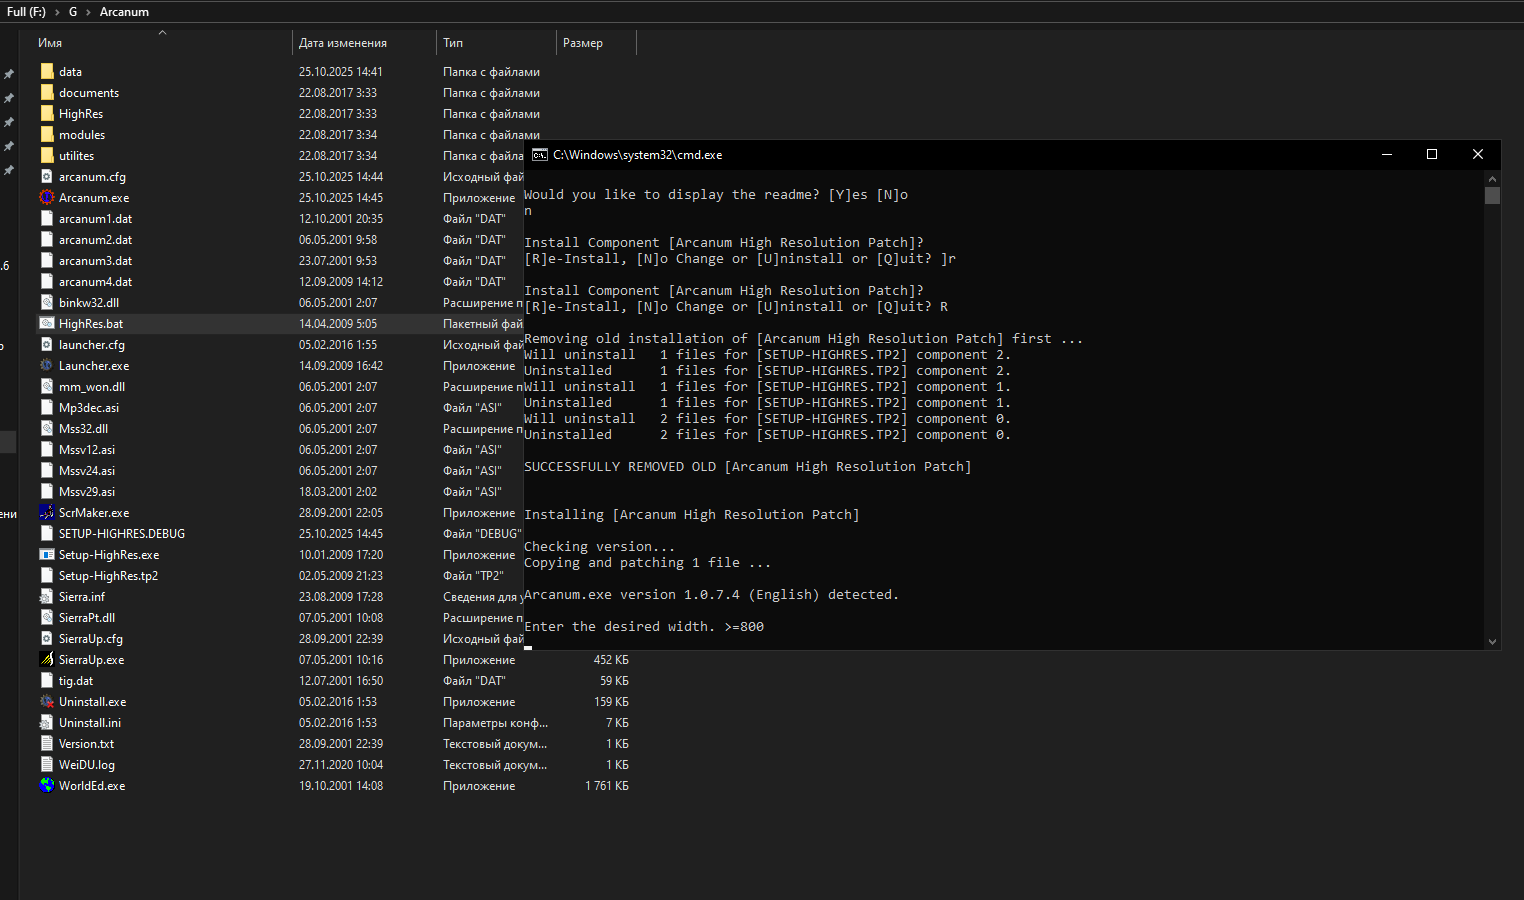Select the Mp3dec.asi file name
Image resolution: width=1524 pixels, height=900 pixels.
click(89, 408)
